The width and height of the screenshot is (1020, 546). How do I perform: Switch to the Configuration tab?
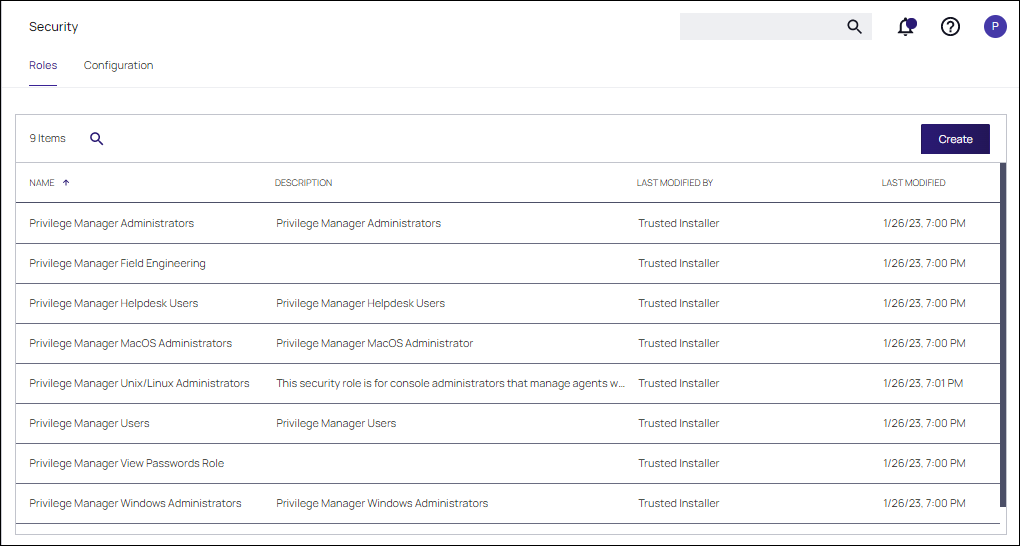tap(118, 66)
